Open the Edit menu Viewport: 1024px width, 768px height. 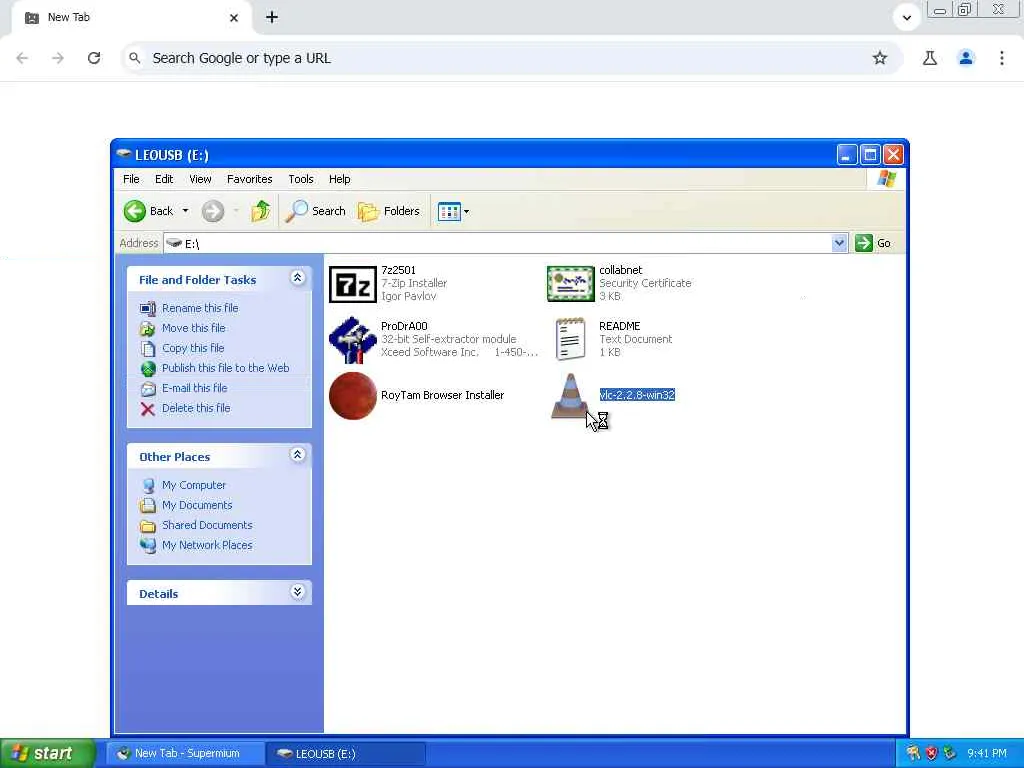coord(164,179)
